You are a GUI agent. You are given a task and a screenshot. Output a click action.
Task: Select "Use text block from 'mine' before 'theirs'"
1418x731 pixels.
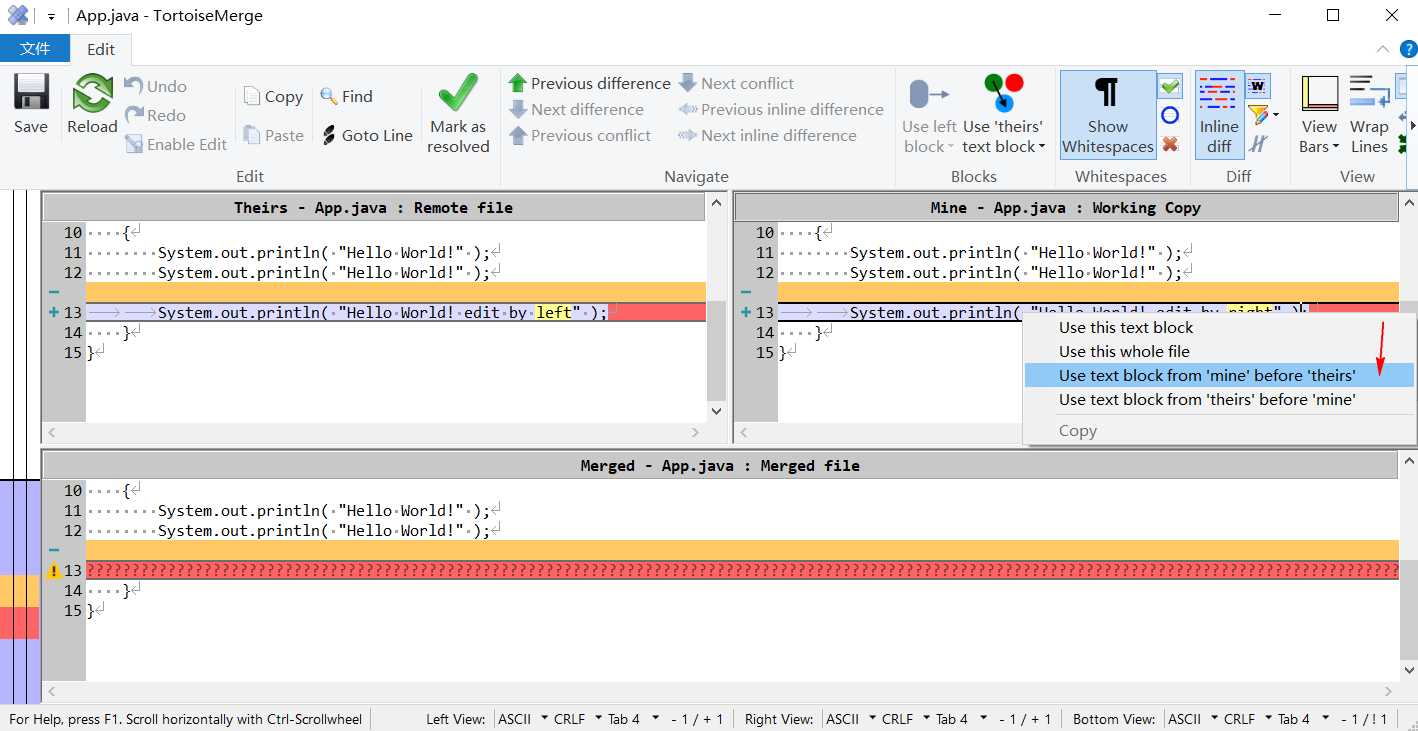[1219, 375]
